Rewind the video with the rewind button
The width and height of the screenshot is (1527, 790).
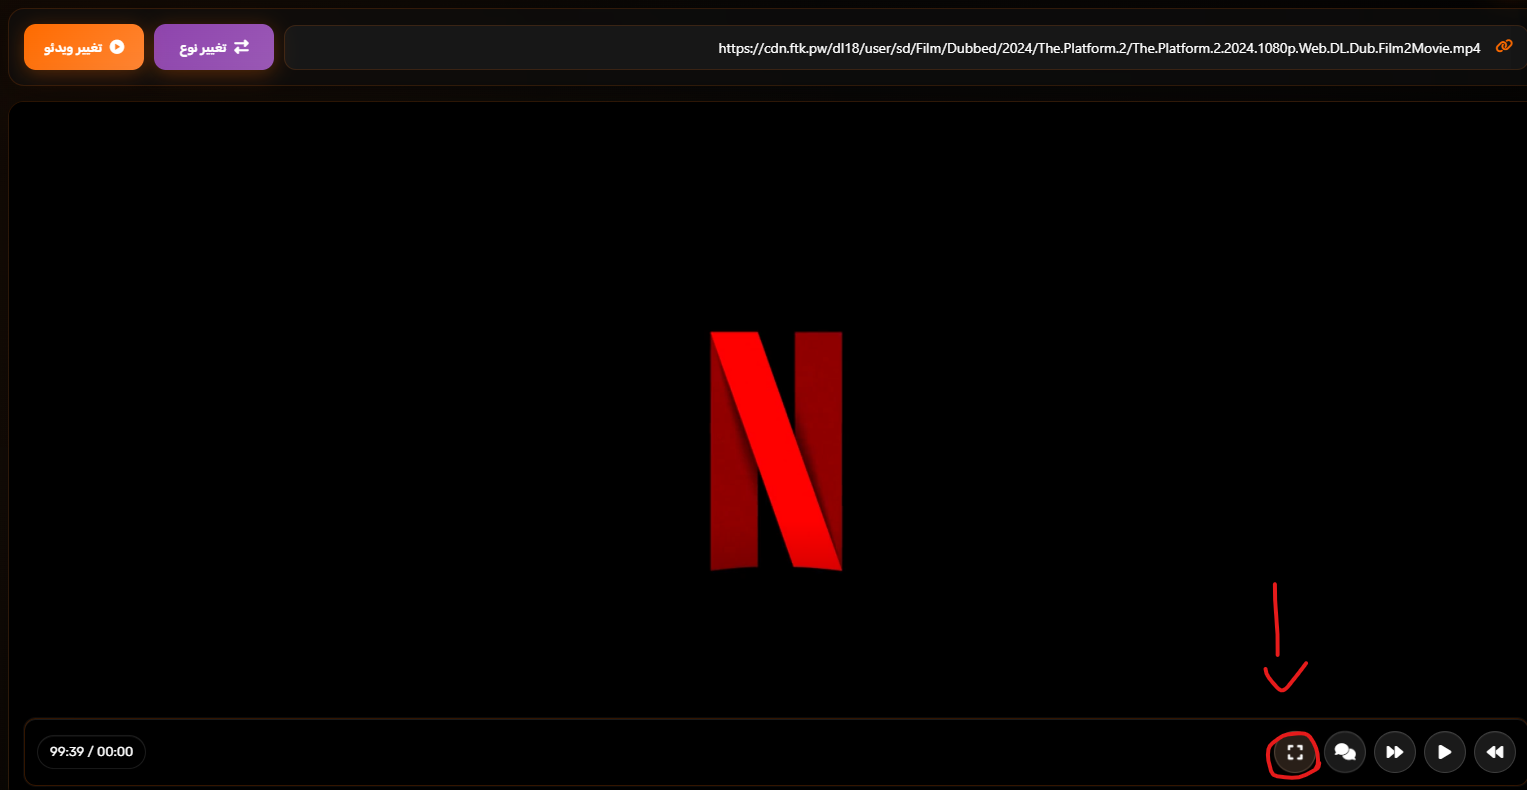(1495, 752)
